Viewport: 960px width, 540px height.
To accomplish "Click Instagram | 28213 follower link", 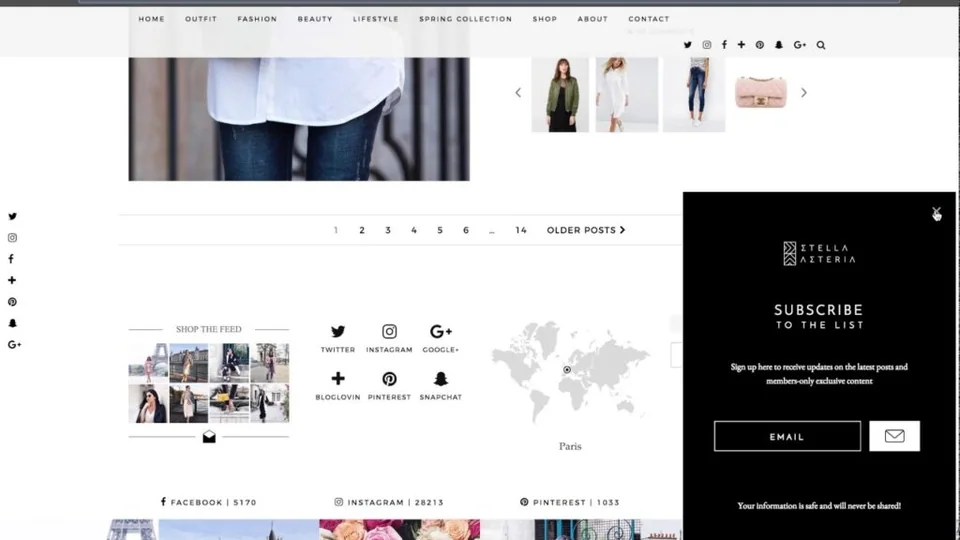I will tap(389, 502).
